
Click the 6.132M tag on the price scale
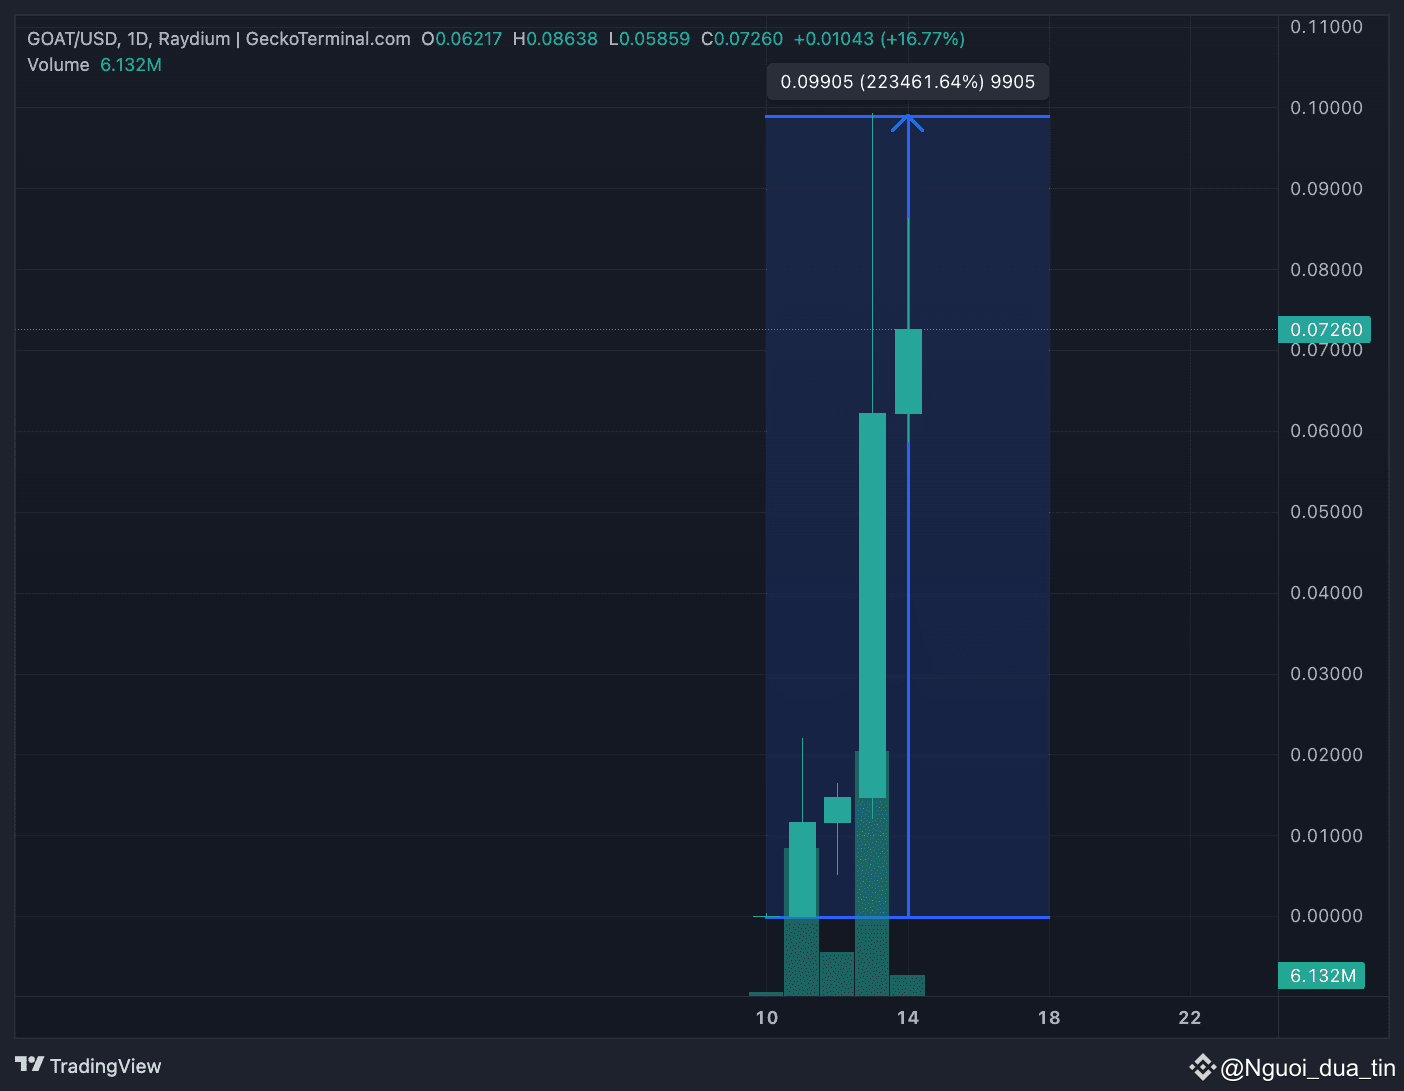[x=1321, y=975]
